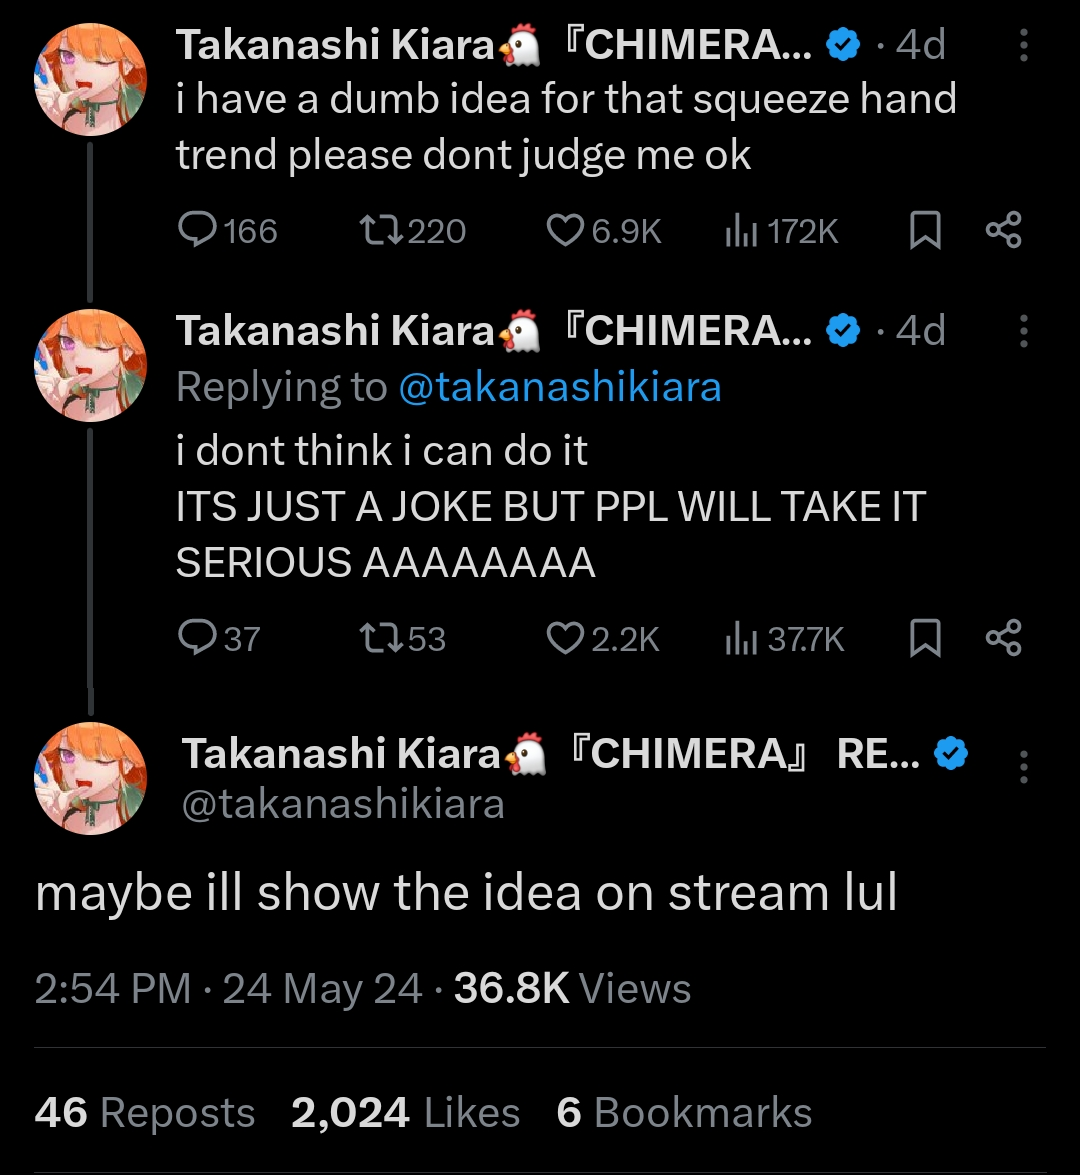Like the tweet with 6.9K likes

[565, 231]
